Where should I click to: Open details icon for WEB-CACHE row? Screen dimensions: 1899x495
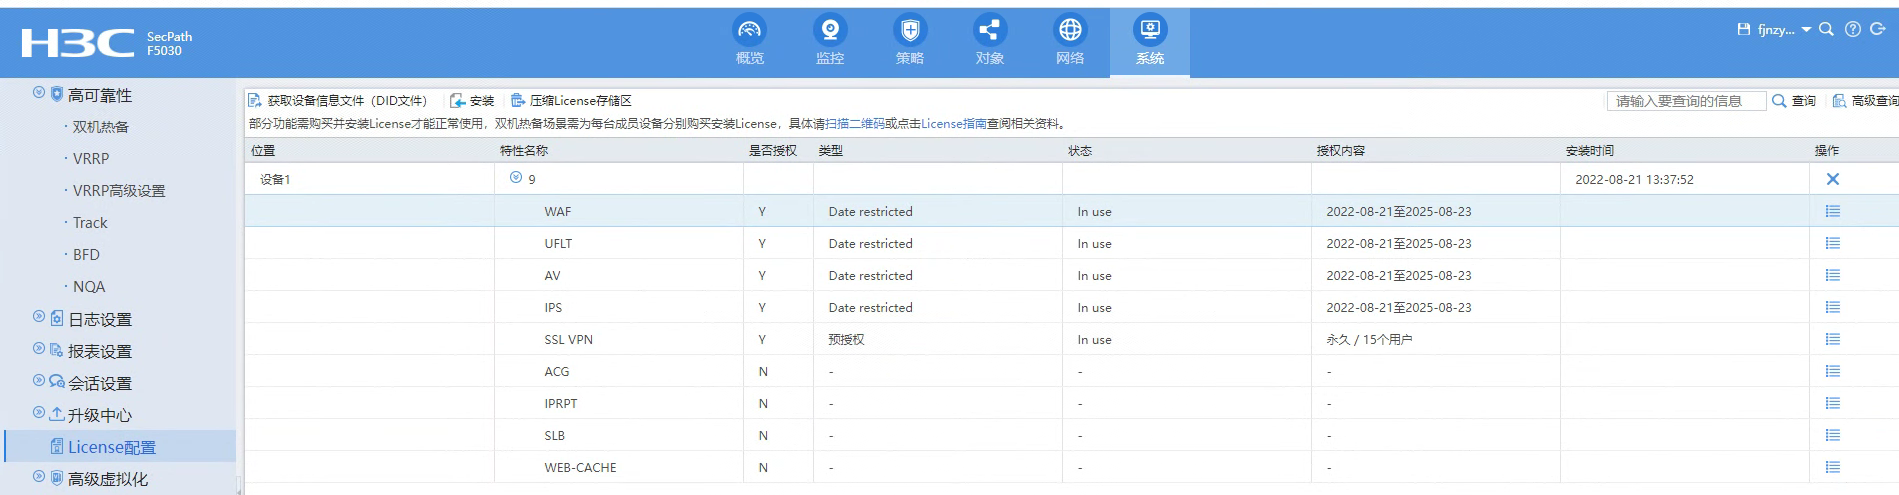[1832, 467]
